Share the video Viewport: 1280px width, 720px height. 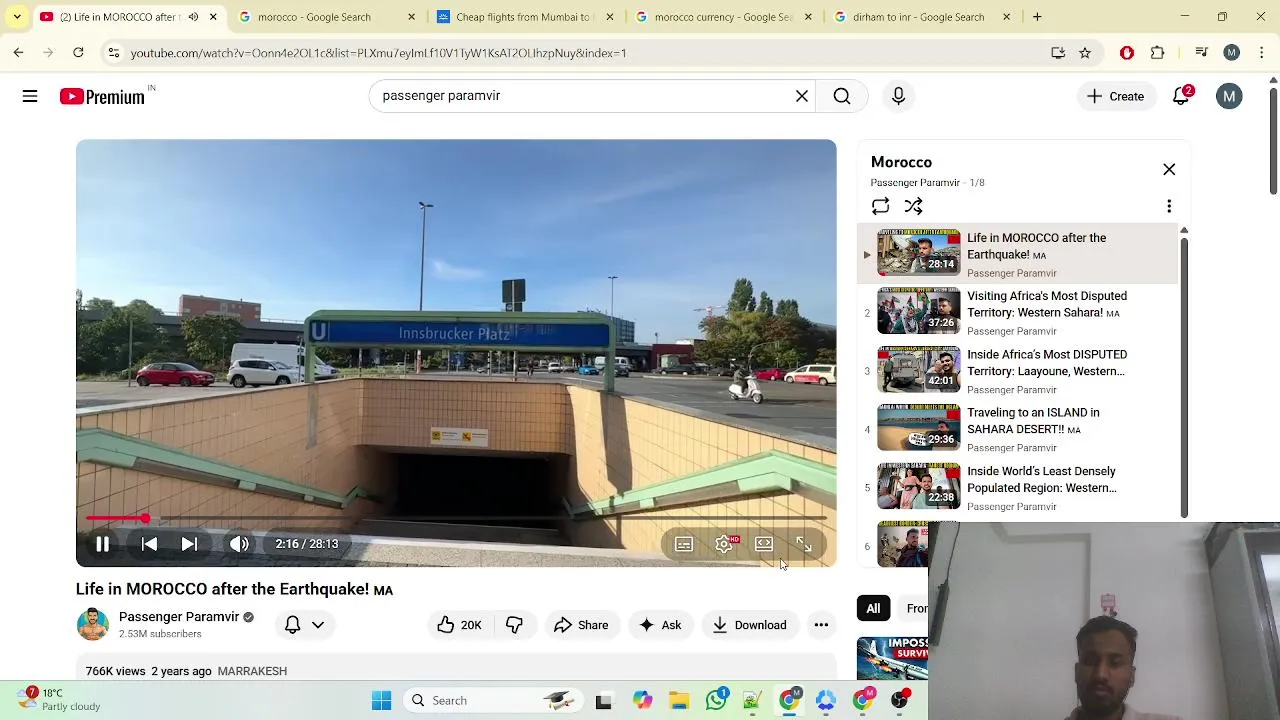pyautogui.click(x=581, y=625)
